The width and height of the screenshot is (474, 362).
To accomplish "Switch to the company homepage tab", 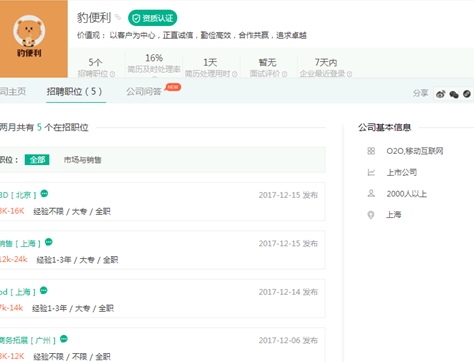I will click(x=13, y=91).
